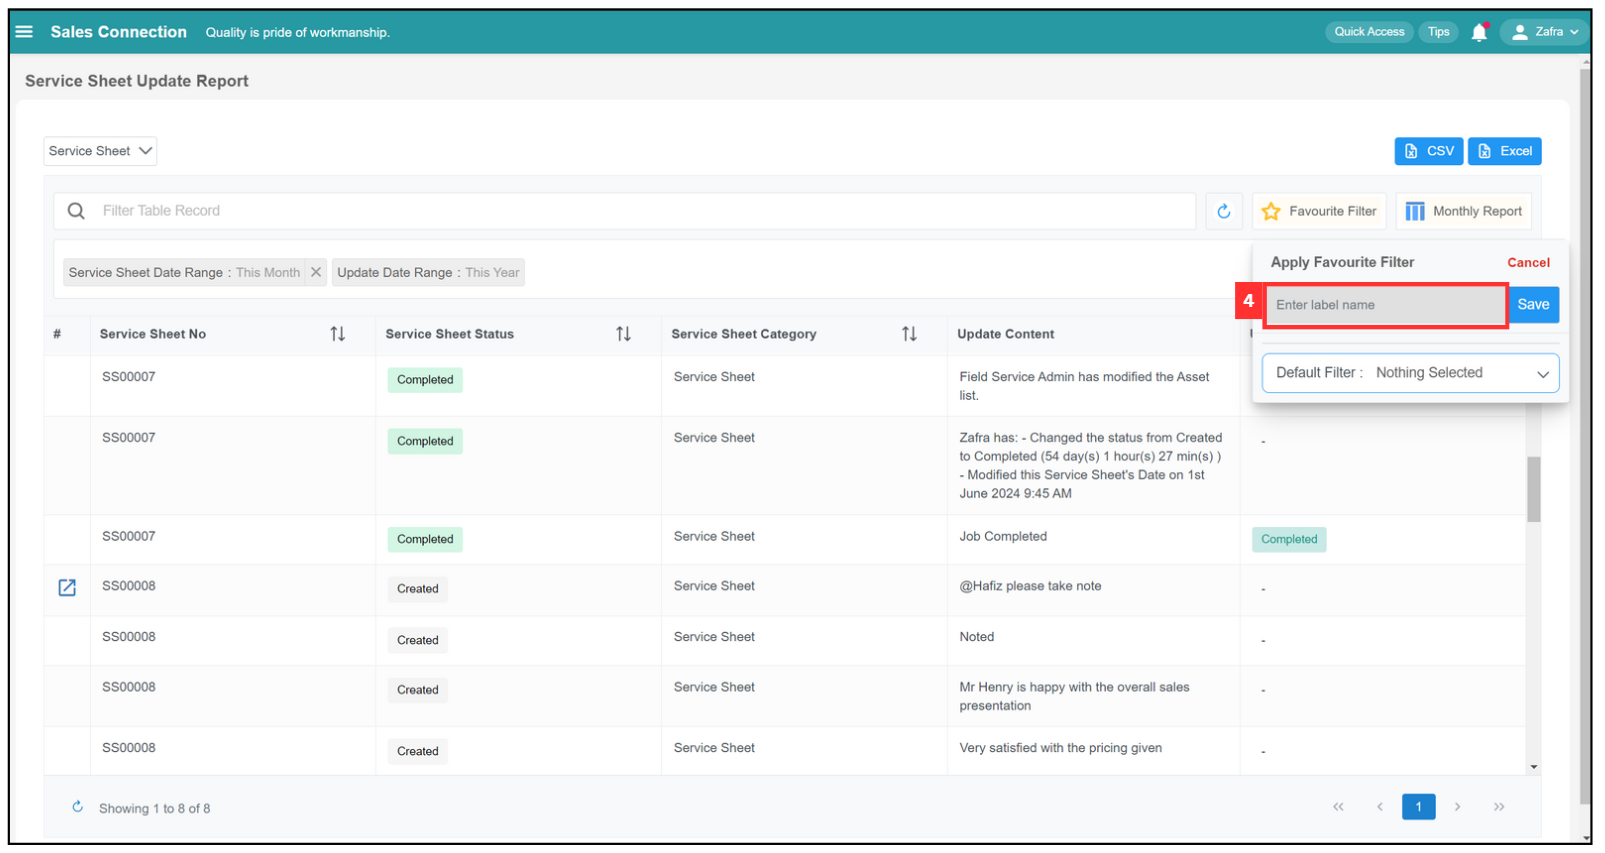
Task: Open Tips
Action: pos(1438,32)
